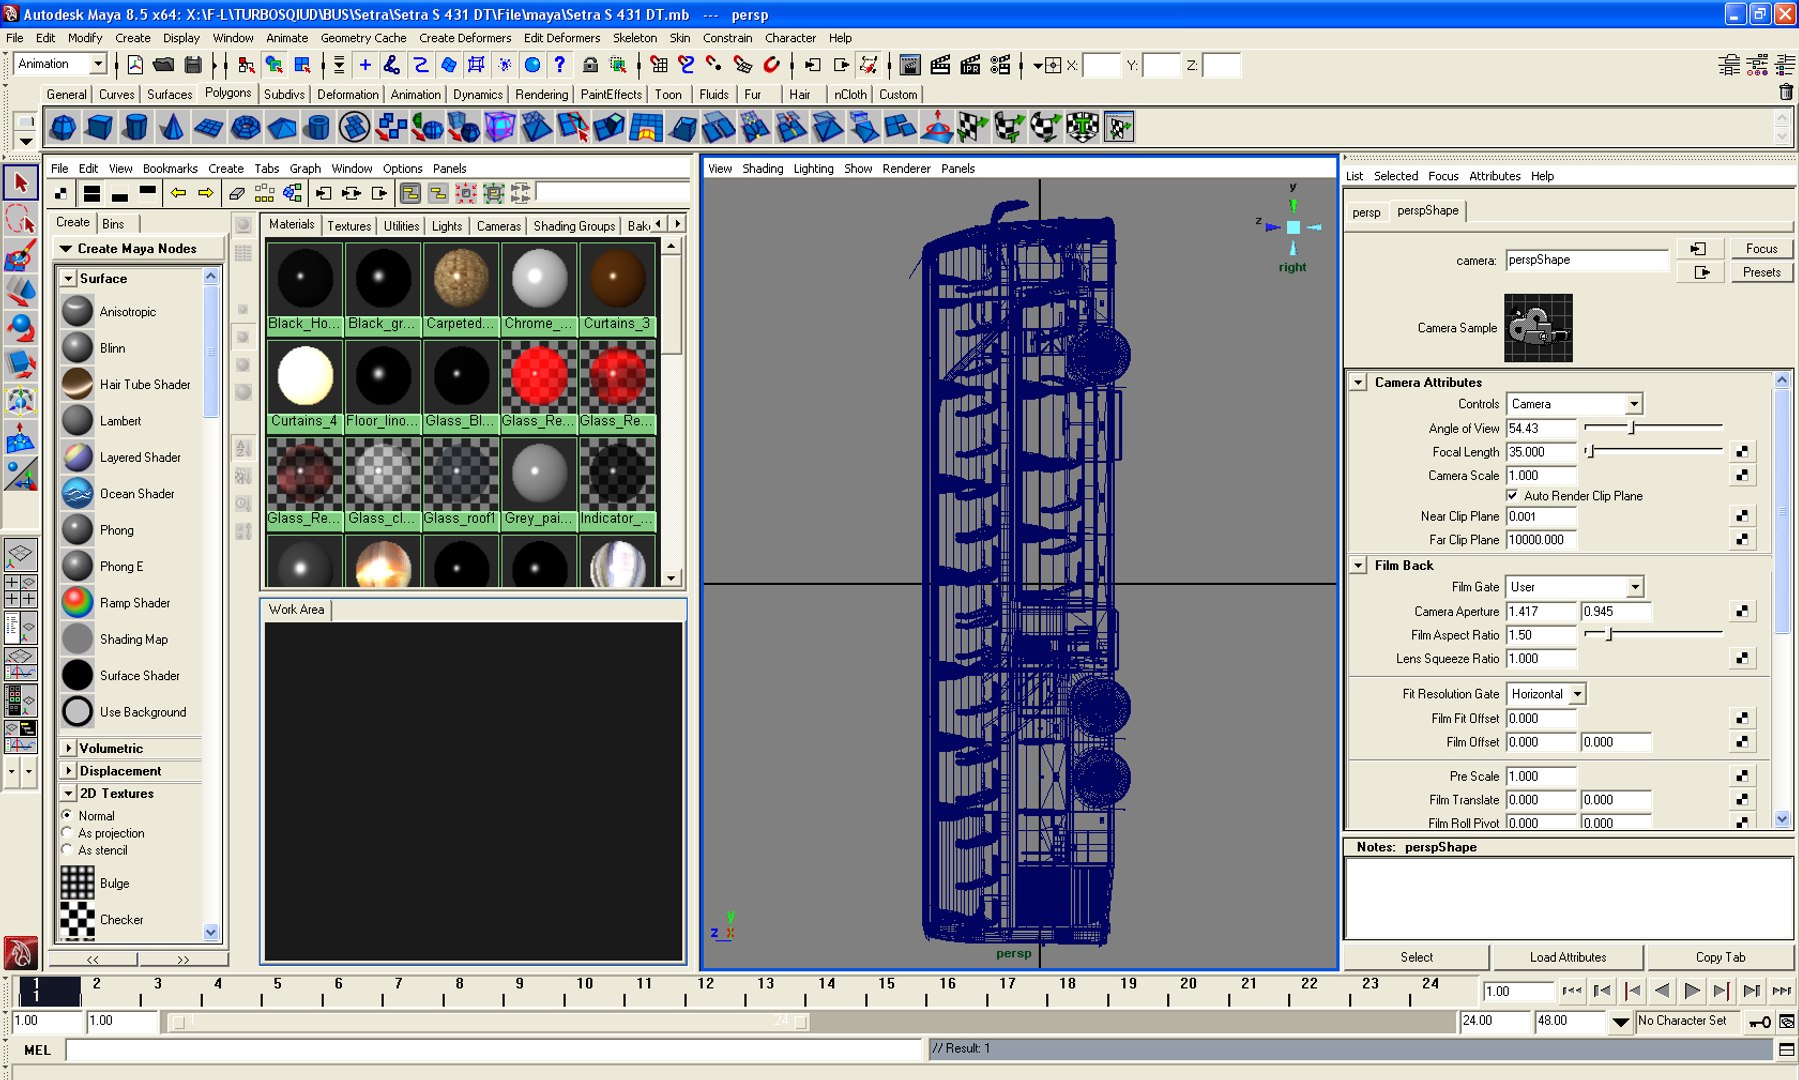Select the Carpeted material swatch
1799x1080 pixels.
coord(461,288)
